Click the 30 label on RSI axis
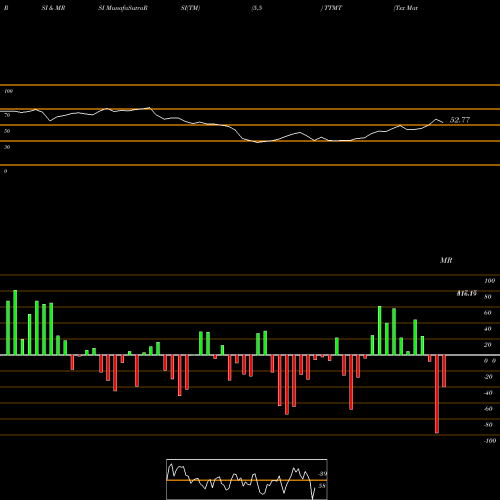This screenshot has height=500, width=500. [7, 147]
